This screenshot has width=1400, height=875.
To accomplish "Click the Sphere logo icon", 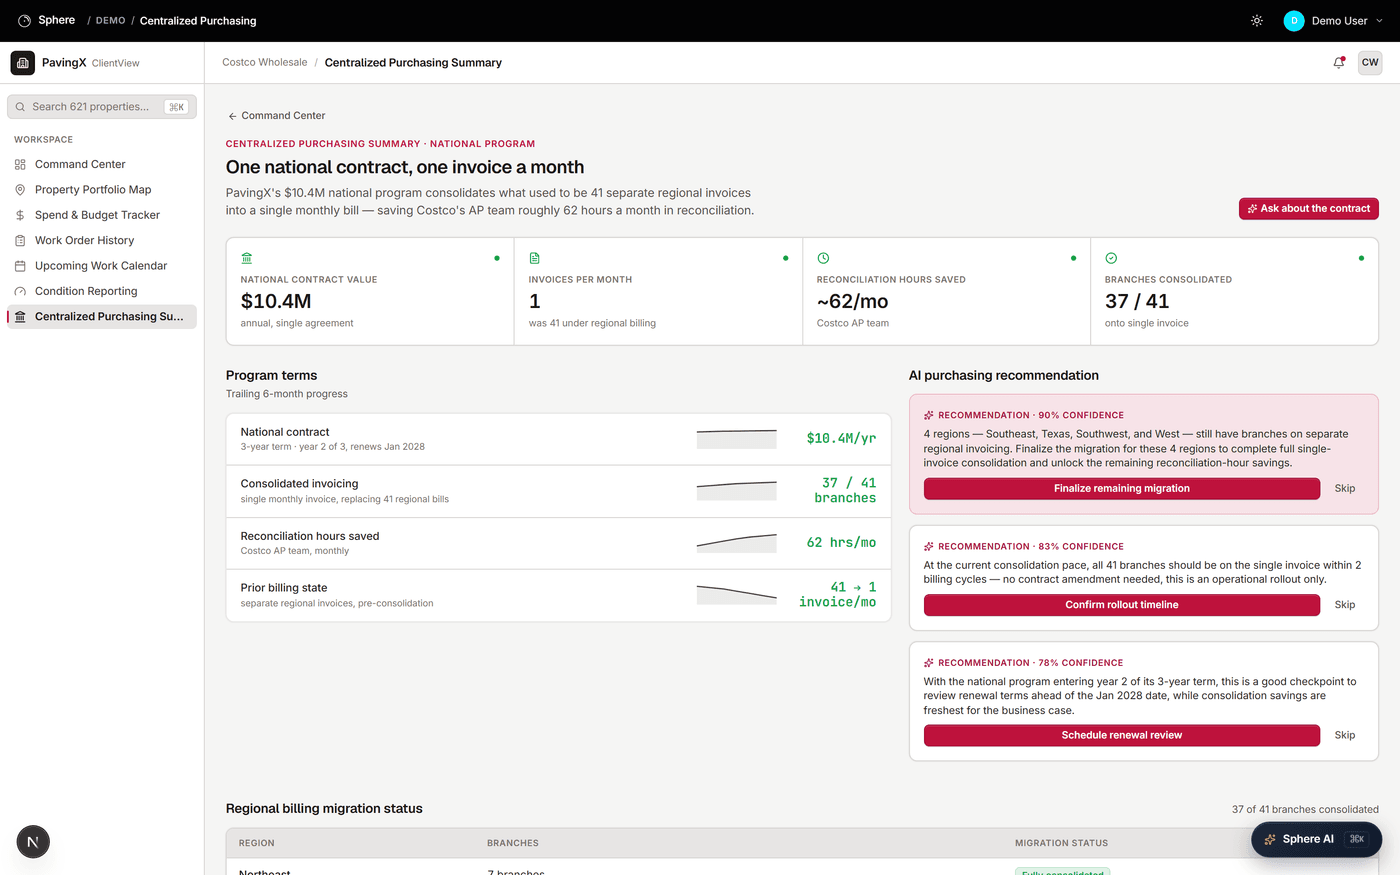I will (x=24, y=20).
